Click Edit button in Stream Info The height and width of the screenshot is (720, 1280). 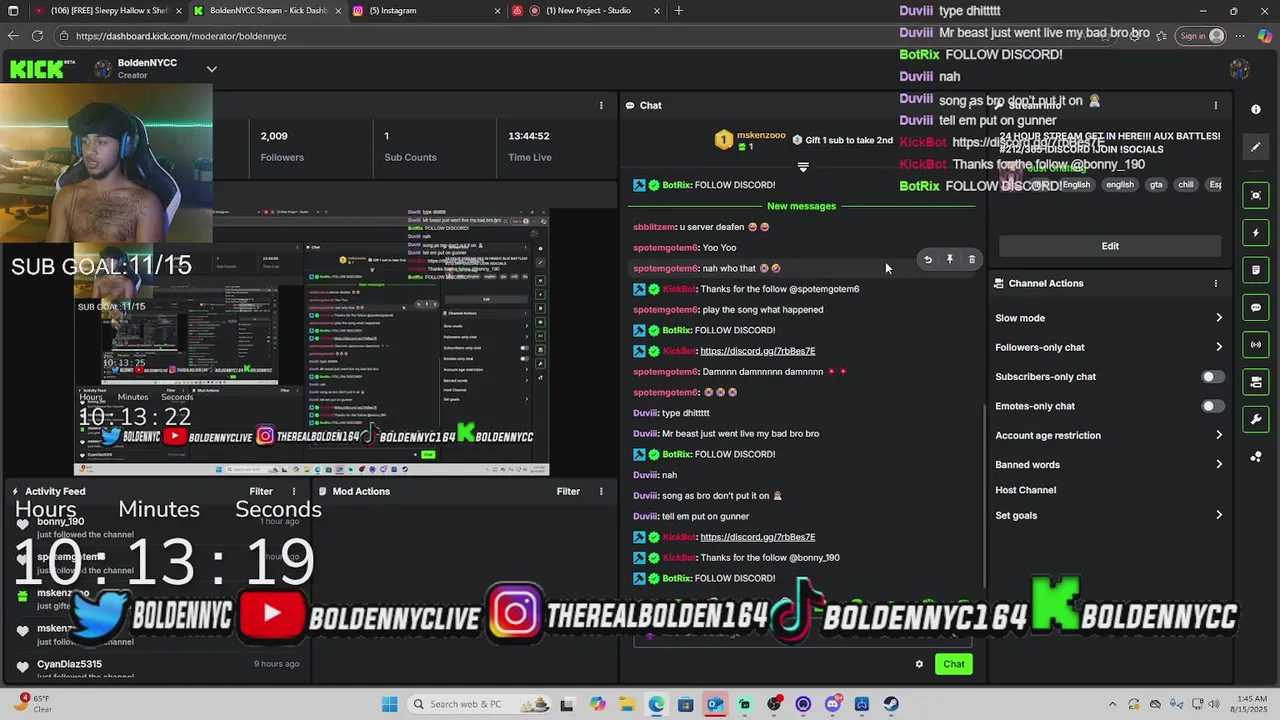(x=1110, y=246)
